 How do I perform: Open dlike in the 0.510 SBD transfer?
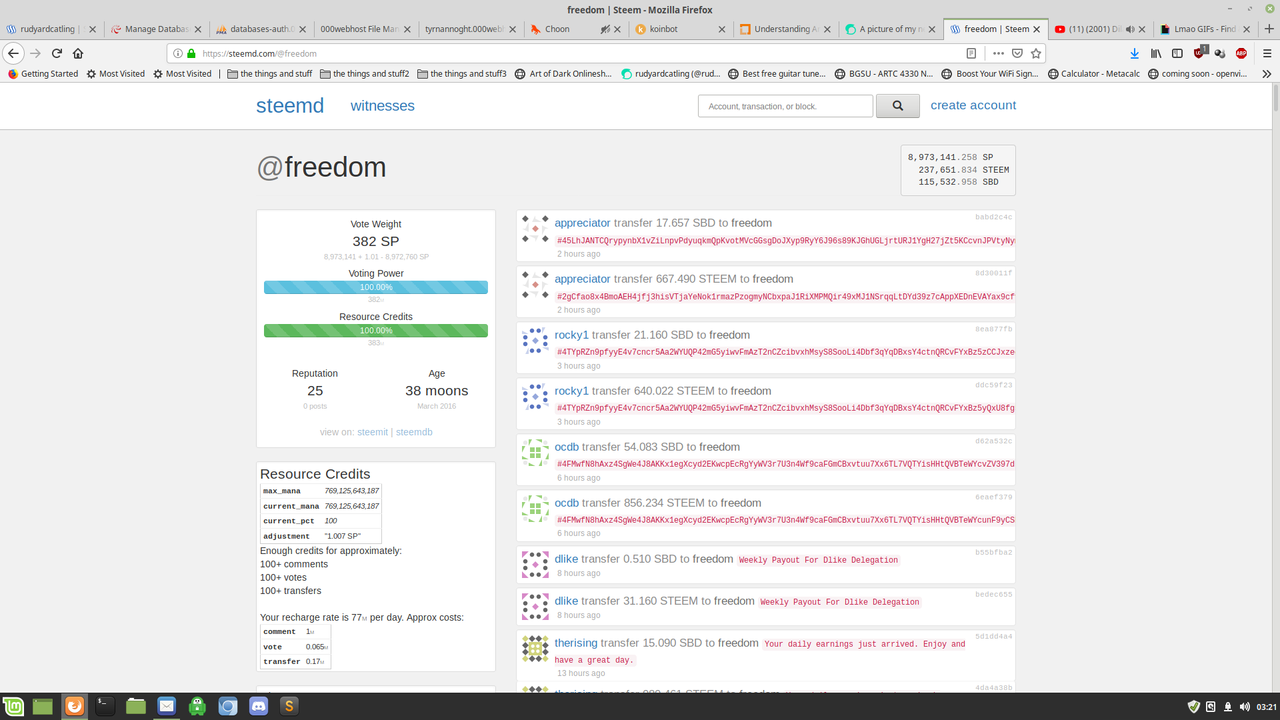click(566, 559)
